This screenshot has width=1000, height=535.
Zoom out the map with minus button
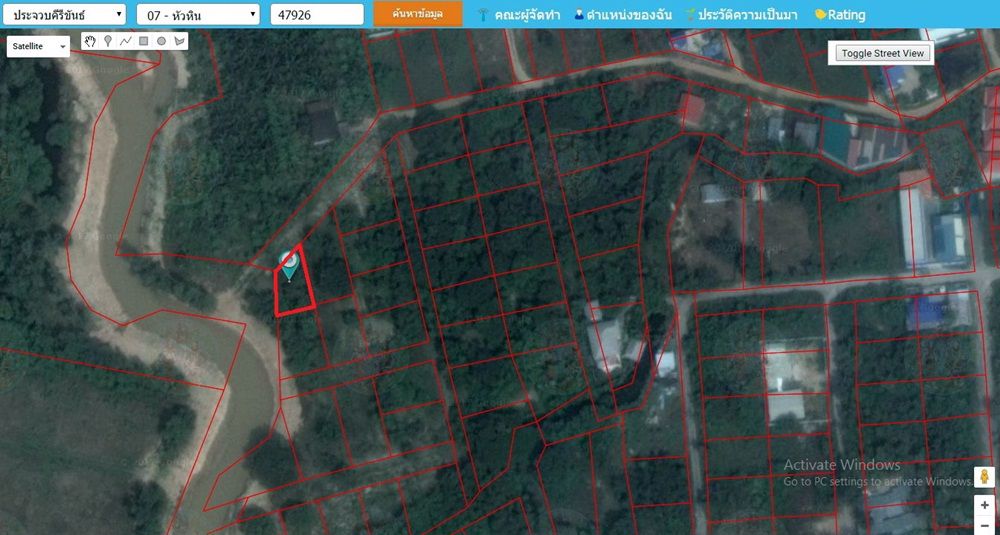click(984, 525)
